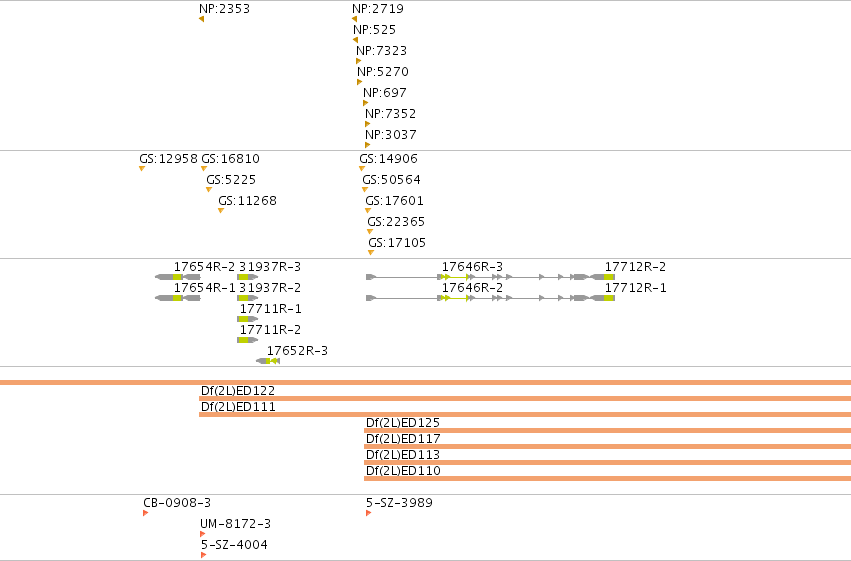
Task: Click the NP:2719 insertion marker triangle
Action: 354,19
